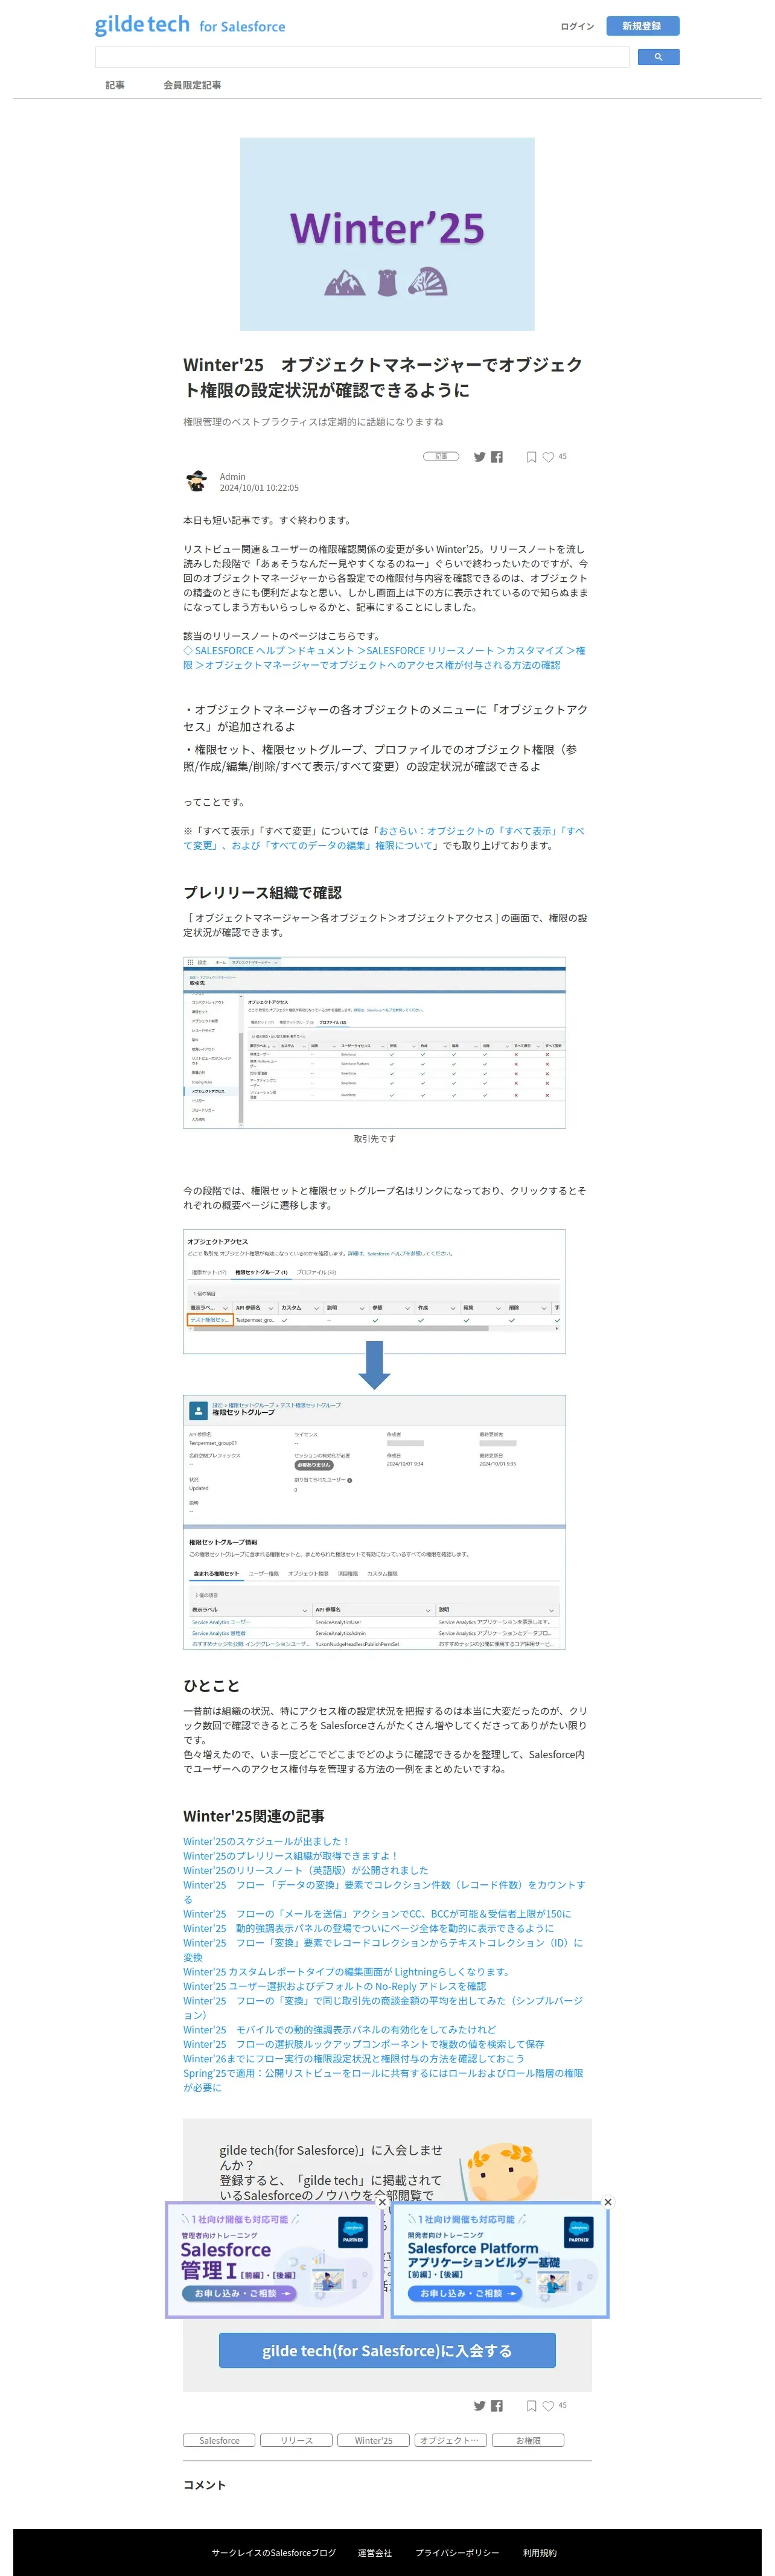This screenshot has width=775, height=2576.
Task: Open the Winter'26までにフロー実行の権限設定 link
Action: (x=353, y=2059)
